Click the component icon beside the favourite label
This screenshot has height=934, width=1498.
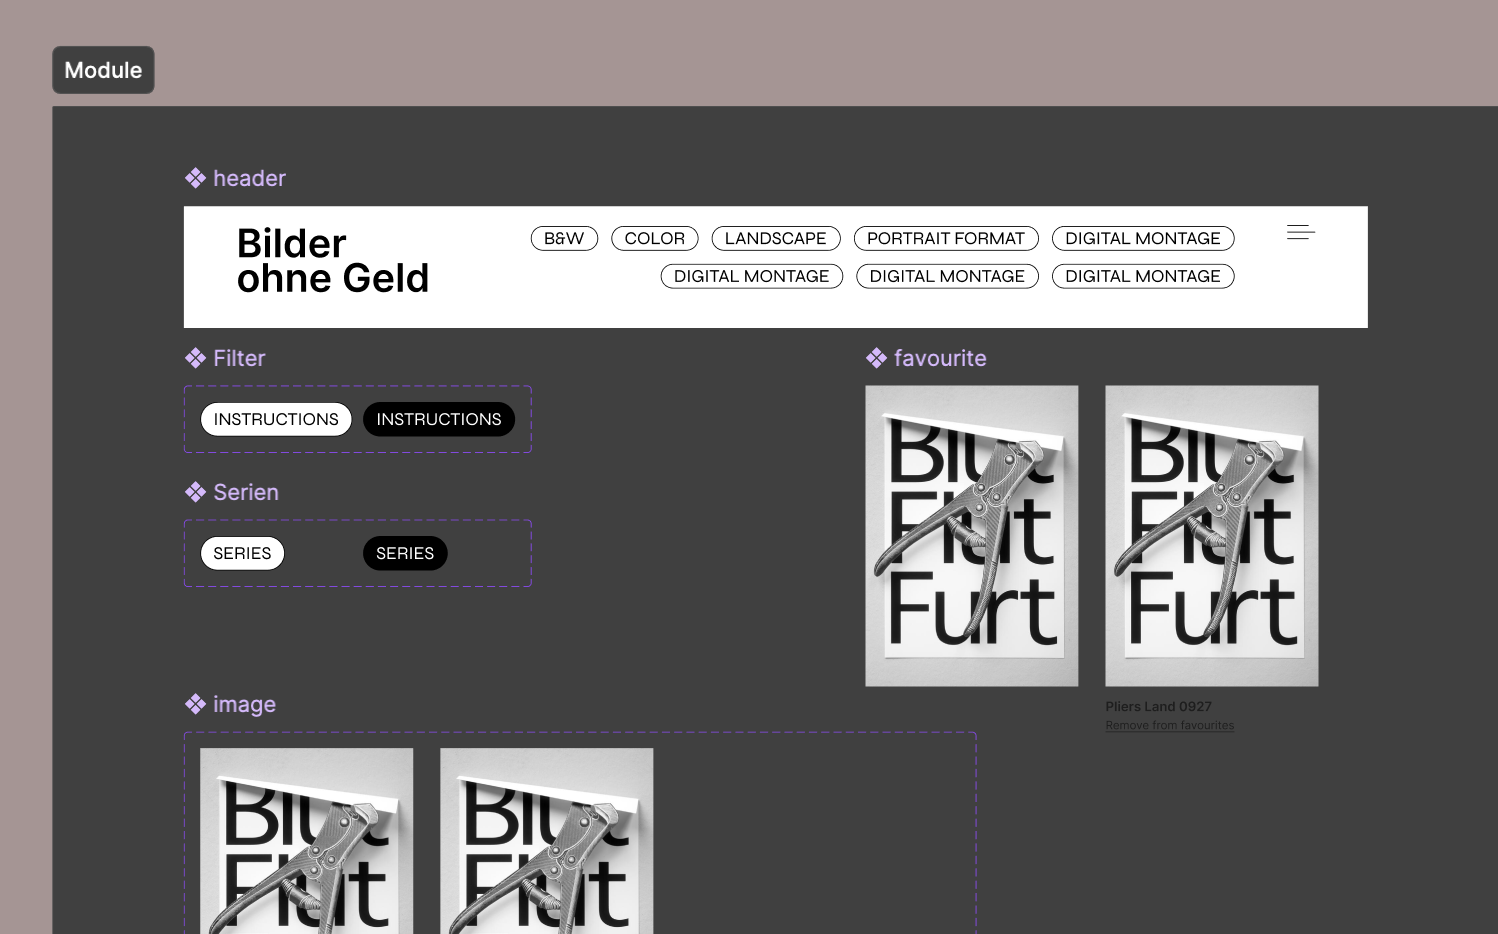(876, 358)
